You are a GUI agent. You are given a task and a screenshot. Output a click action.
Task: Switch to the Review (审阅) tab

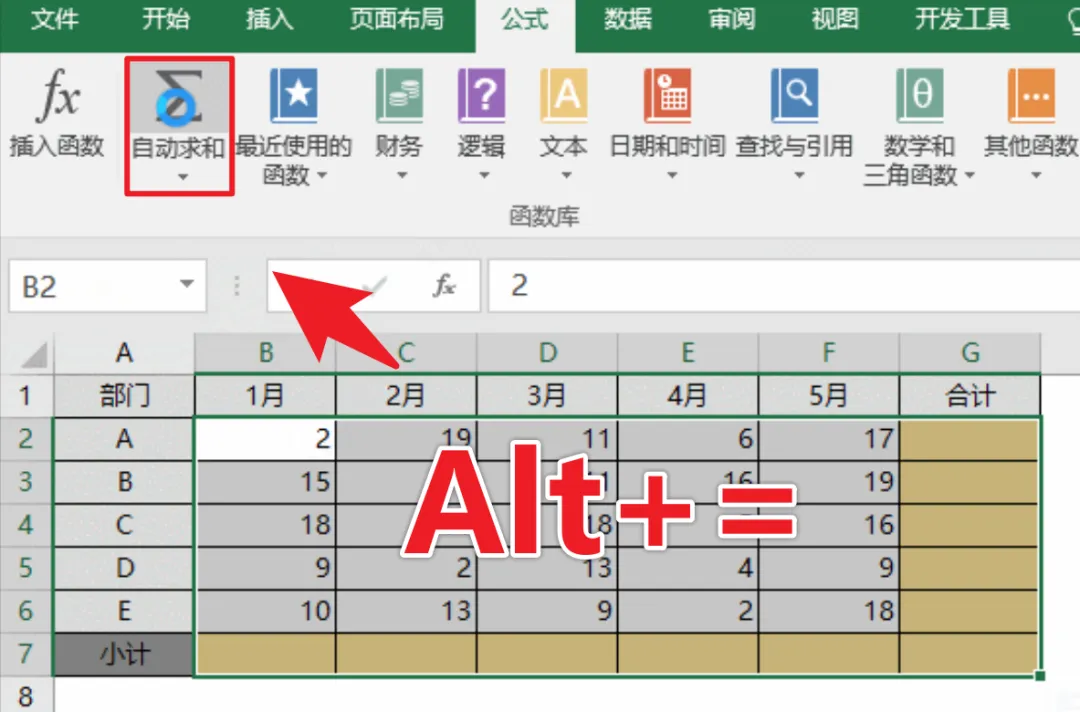(x=731, y=19)
